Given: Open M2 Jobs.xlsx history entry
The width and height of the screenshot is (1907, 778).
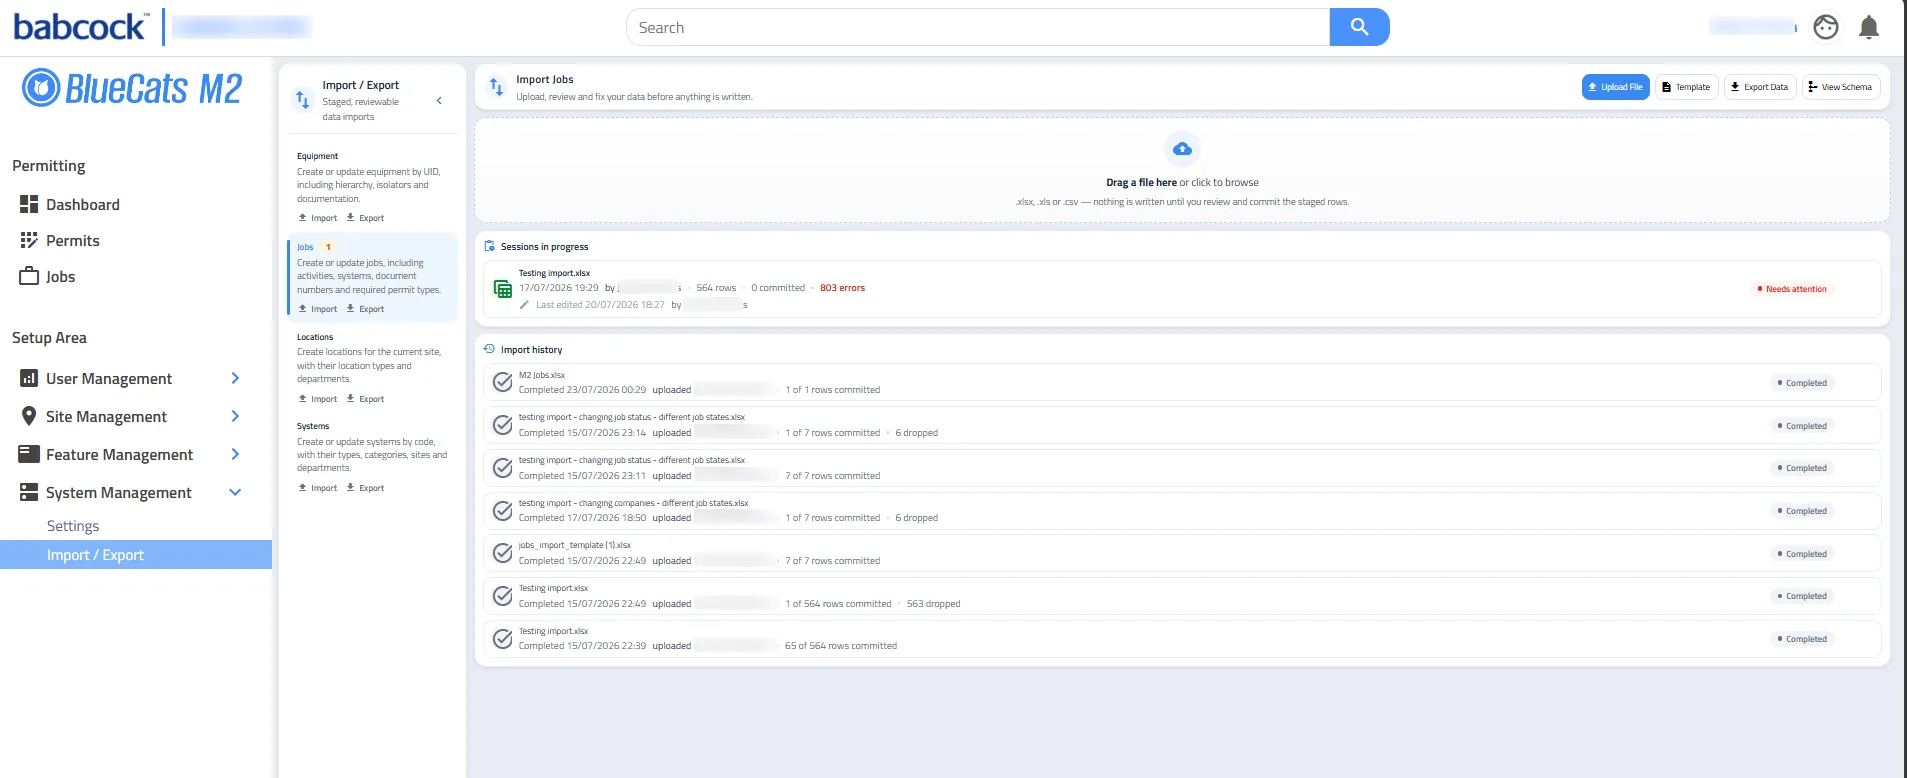Looking at the screenshot, I should coord(1182,383).
